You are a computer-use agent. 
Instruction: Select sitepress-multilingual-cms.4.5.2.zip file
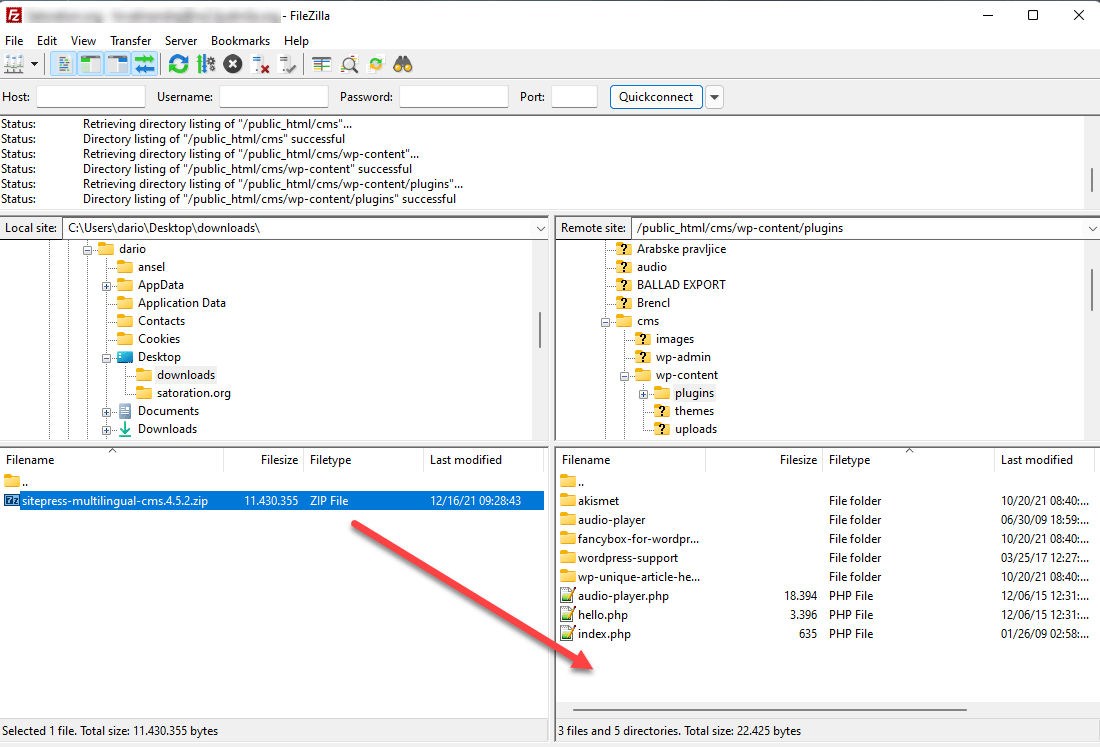pos(273,501)
